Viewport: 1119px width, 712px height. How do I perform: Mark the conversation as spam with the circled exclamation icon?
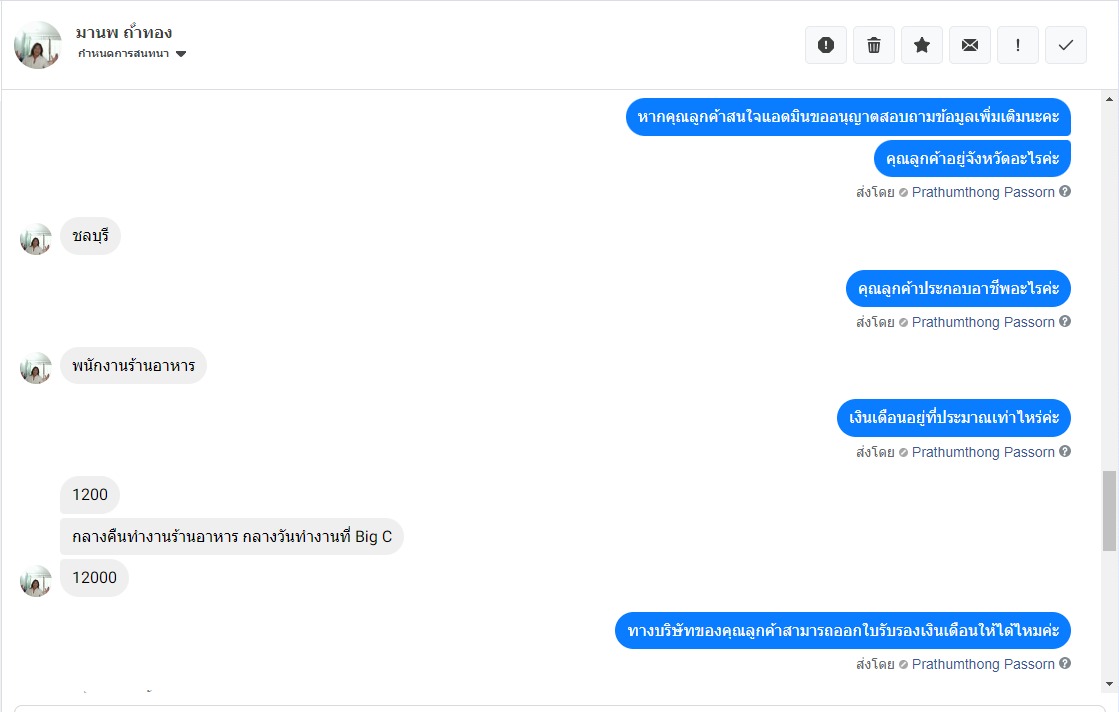click(826, 45)
